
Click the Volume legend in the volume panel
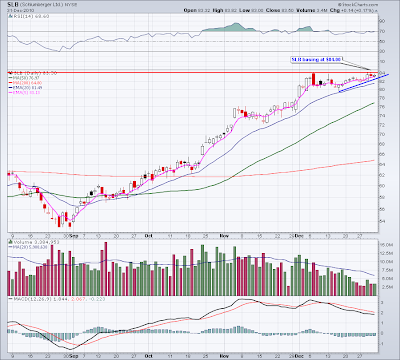tap(33, 242)
